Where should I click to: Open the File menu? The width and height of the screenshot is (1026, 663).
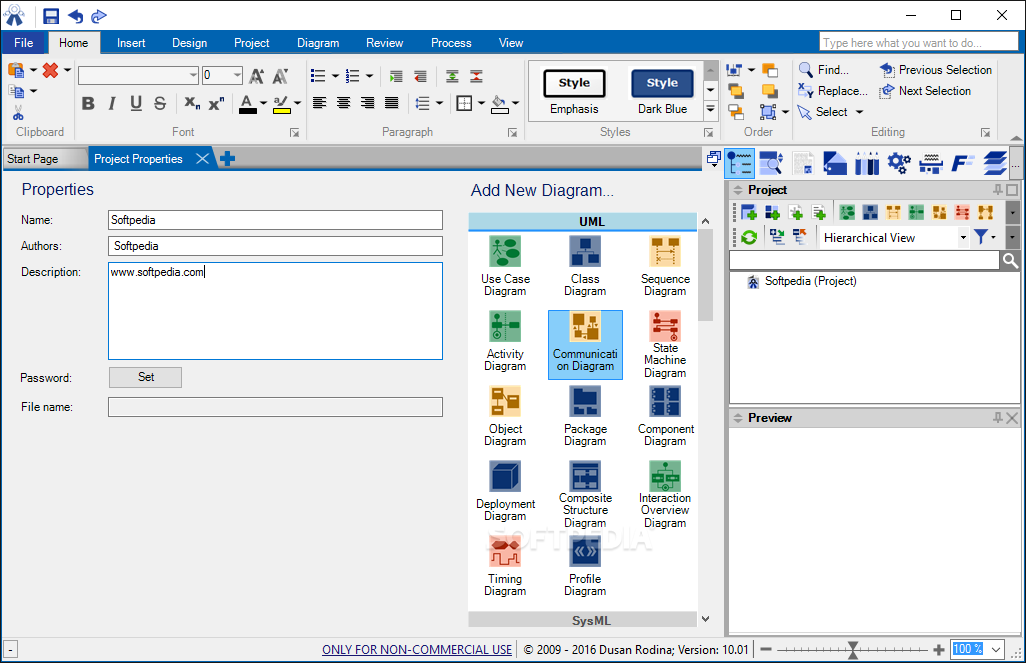point(24,43)
